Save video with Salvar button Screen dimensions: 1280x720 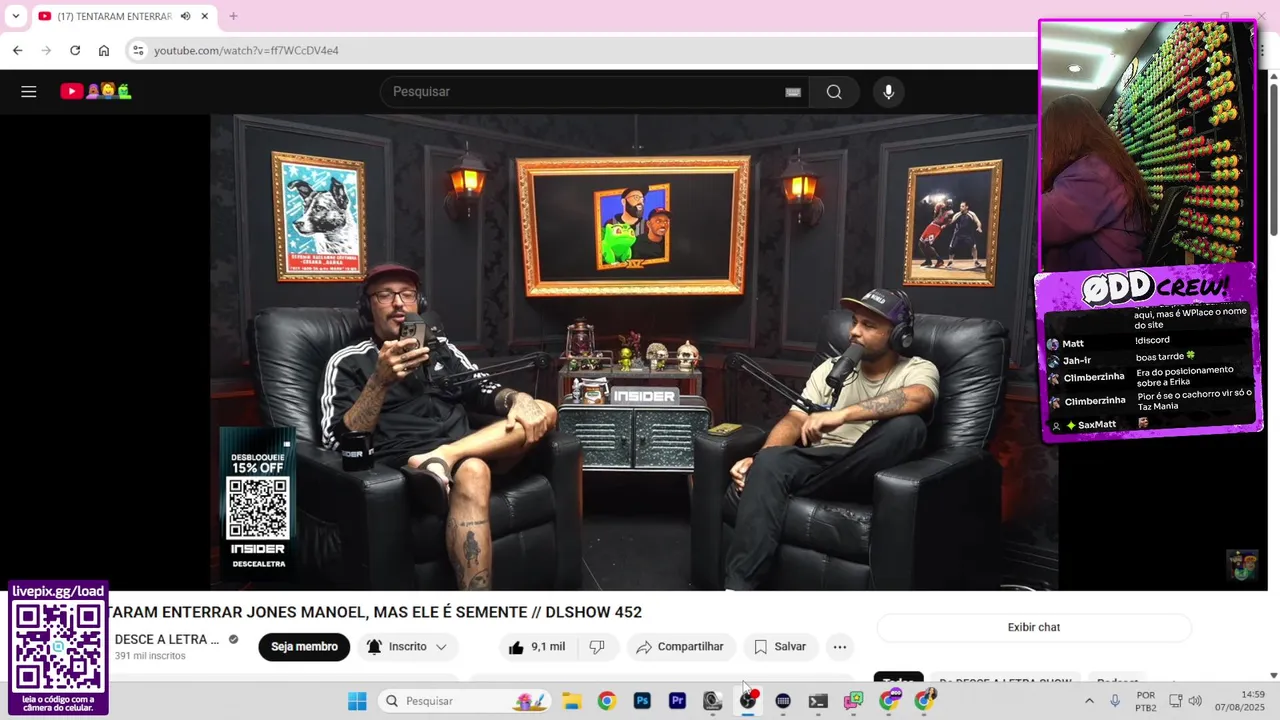click(x=780, y=647)
